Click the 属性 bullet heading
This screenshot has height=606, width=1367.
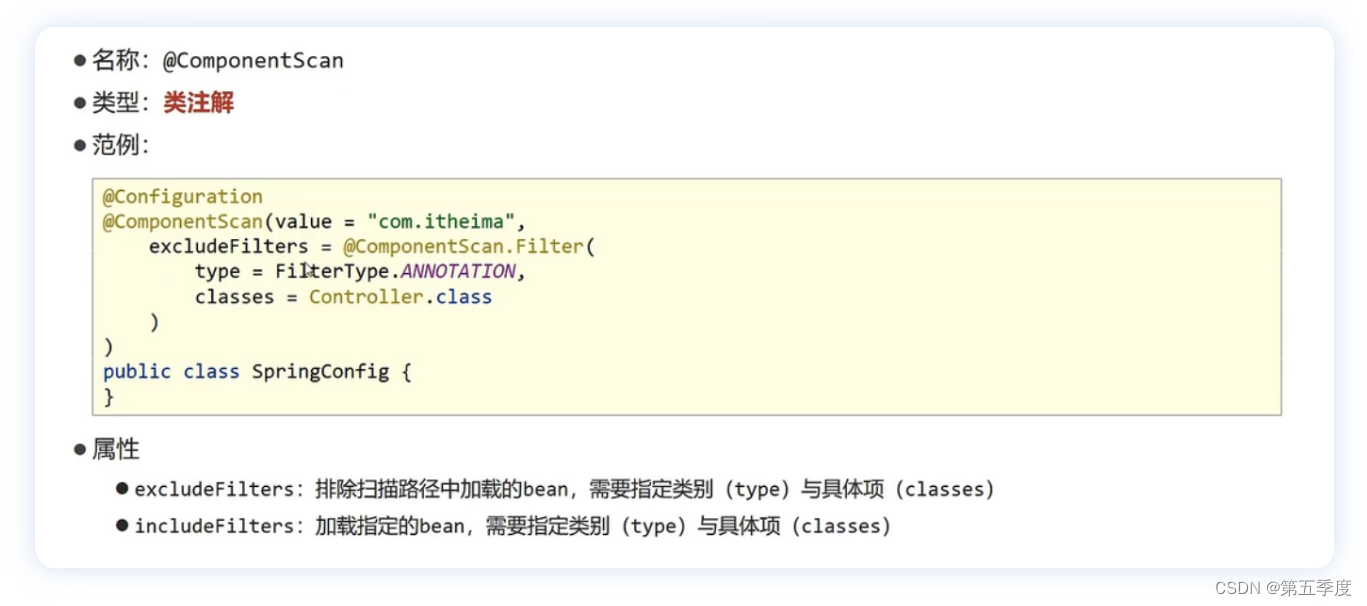[116, 450]
